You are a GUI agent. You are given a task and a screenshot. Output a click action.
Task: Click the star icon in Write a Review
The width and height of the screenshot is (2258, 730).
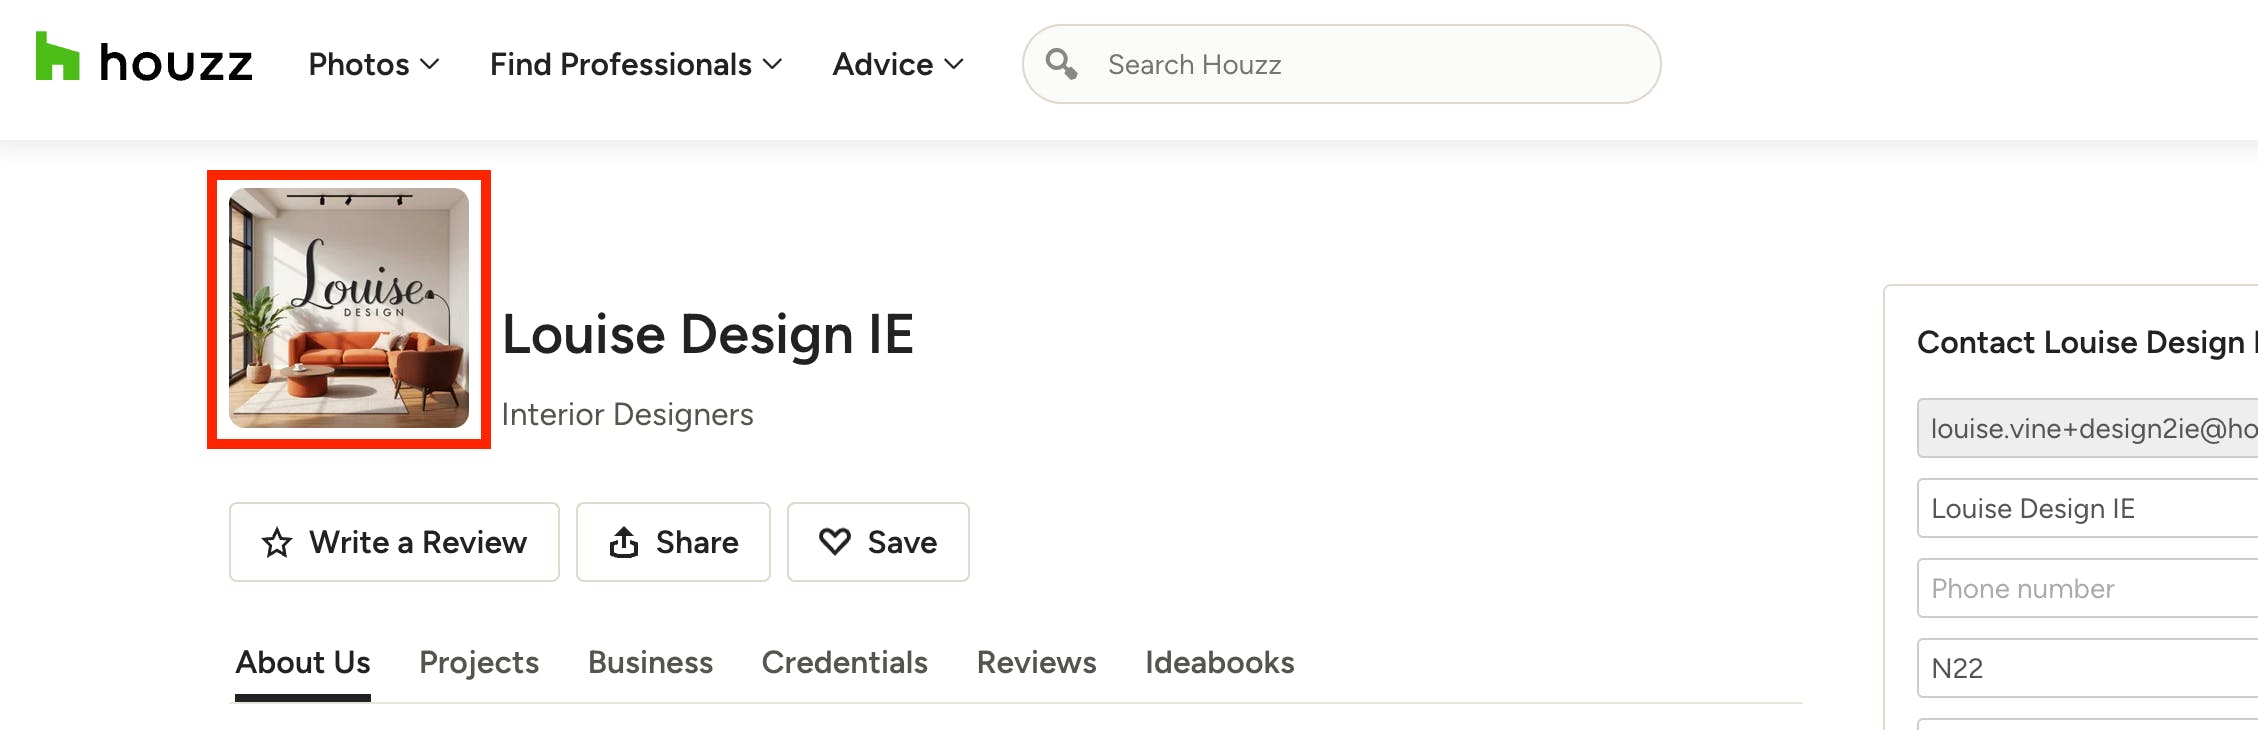(277, 543)
